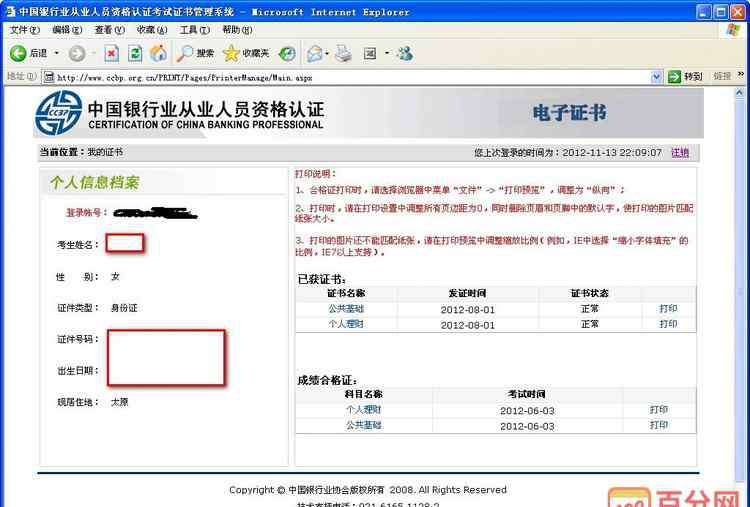Print the 公共基础 certificate (打印)
The height and width of the screenshot is (507, 750).
tap(668, 309)
